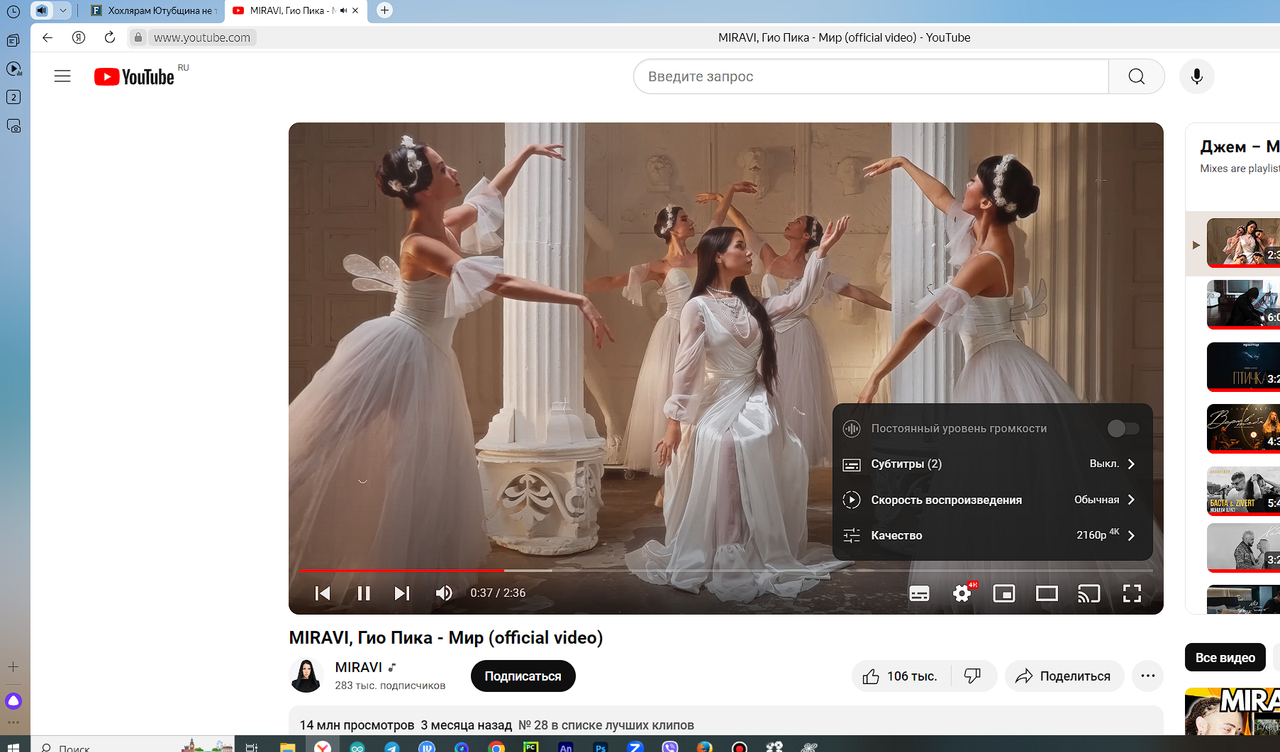1280x752 pixels.
Task: Open Yandex home via Я button
Action: (78, 37)
